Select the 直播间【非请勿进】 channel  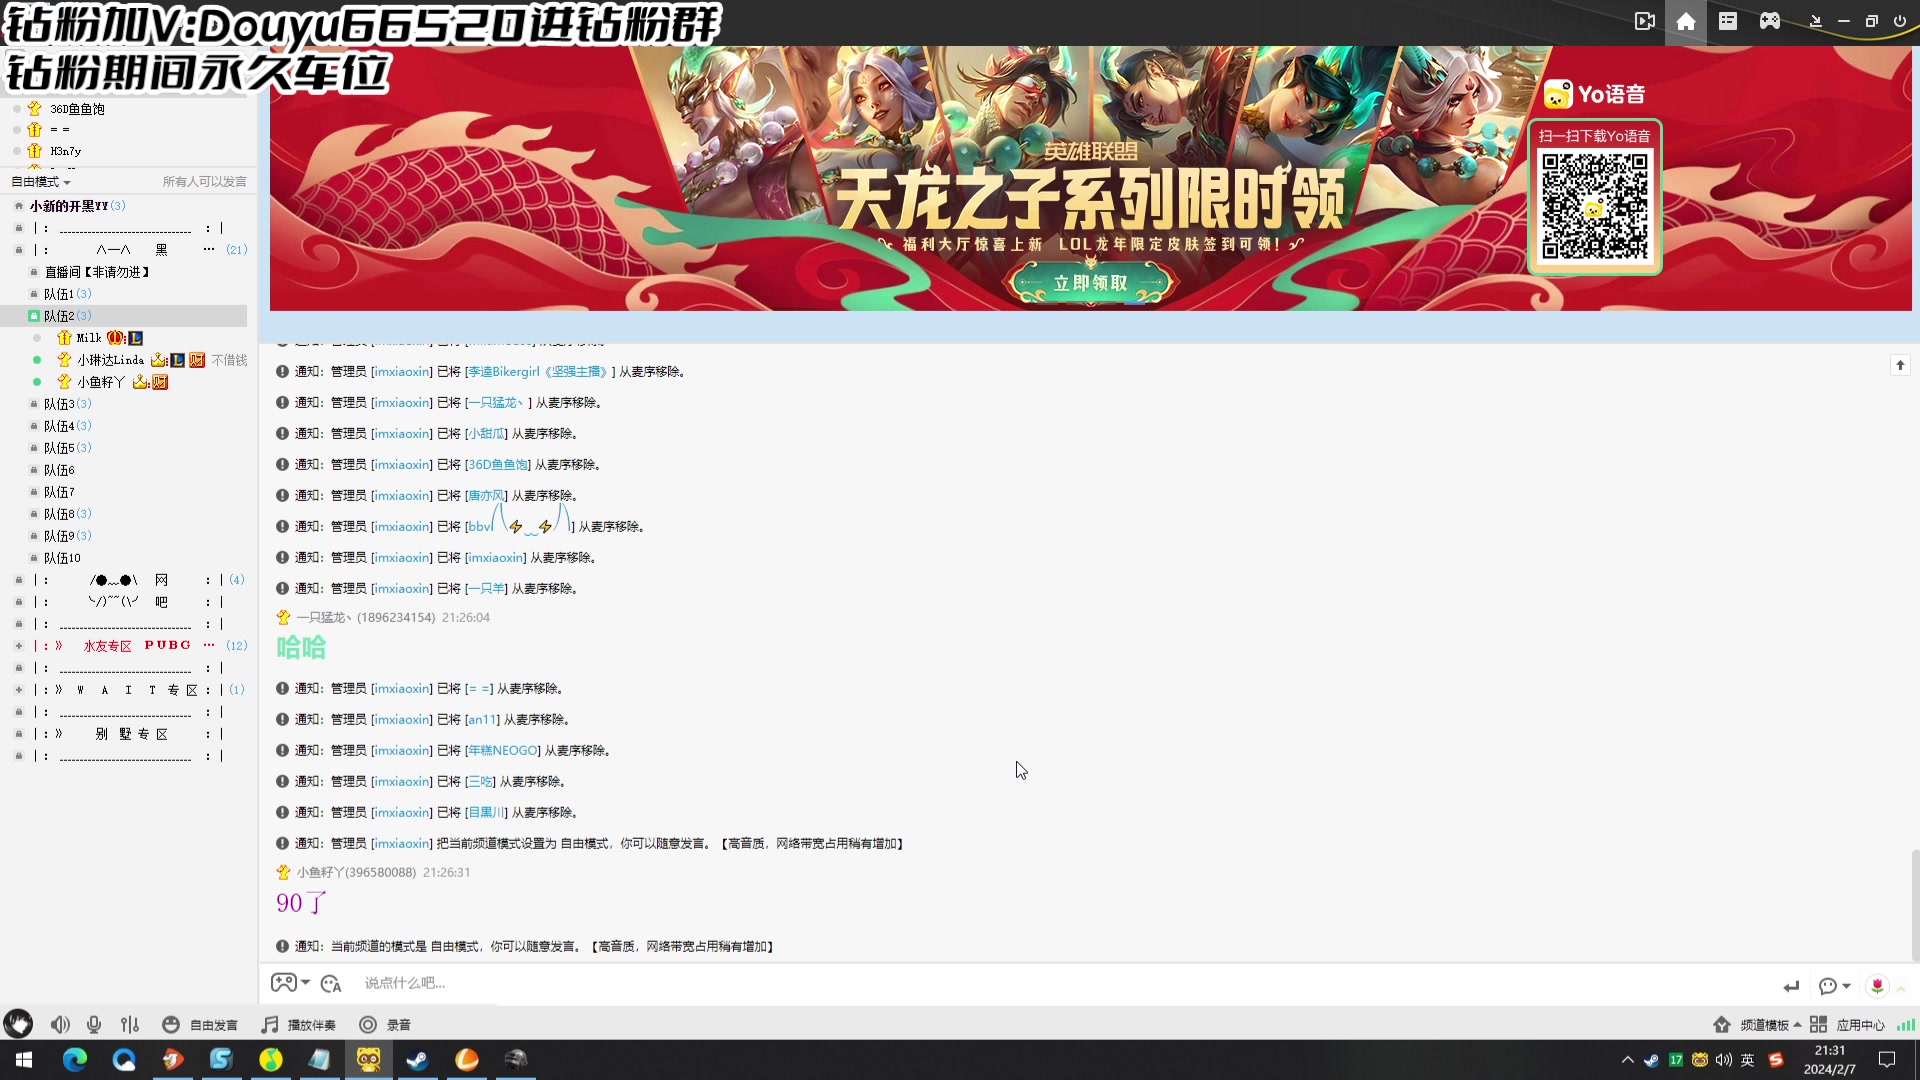point(96,272)
